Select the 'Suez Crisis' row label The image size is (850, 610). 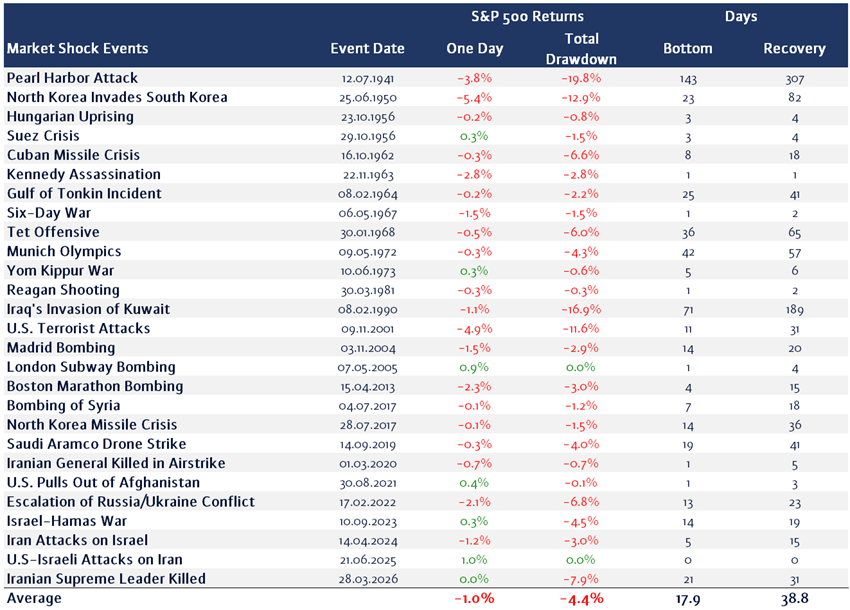click(43, 136)
